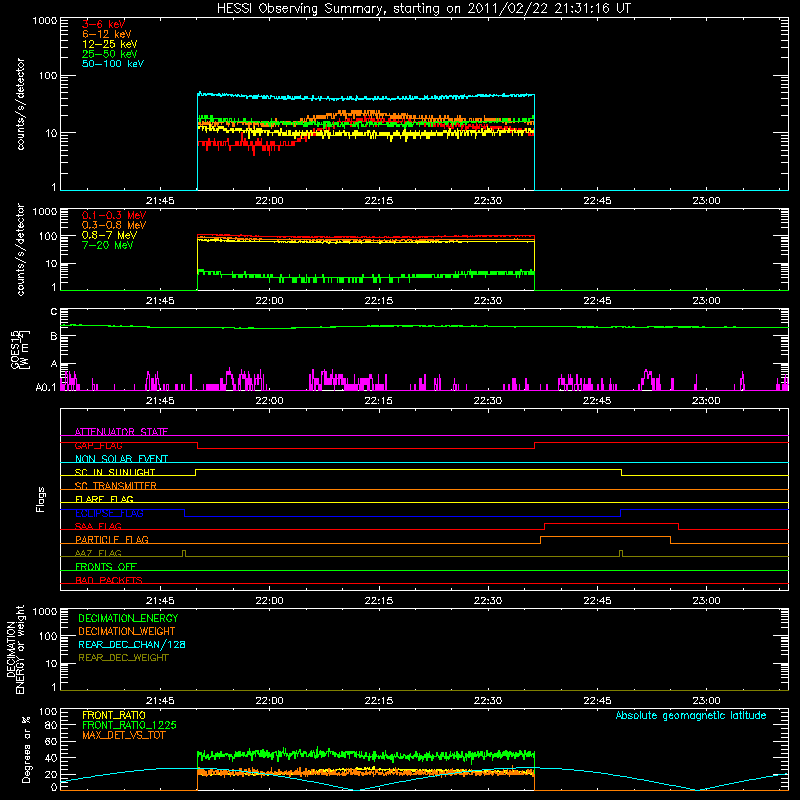Select the ATTENUATOR_STATE flag label
800x800 pixels.
coord(121,432)
